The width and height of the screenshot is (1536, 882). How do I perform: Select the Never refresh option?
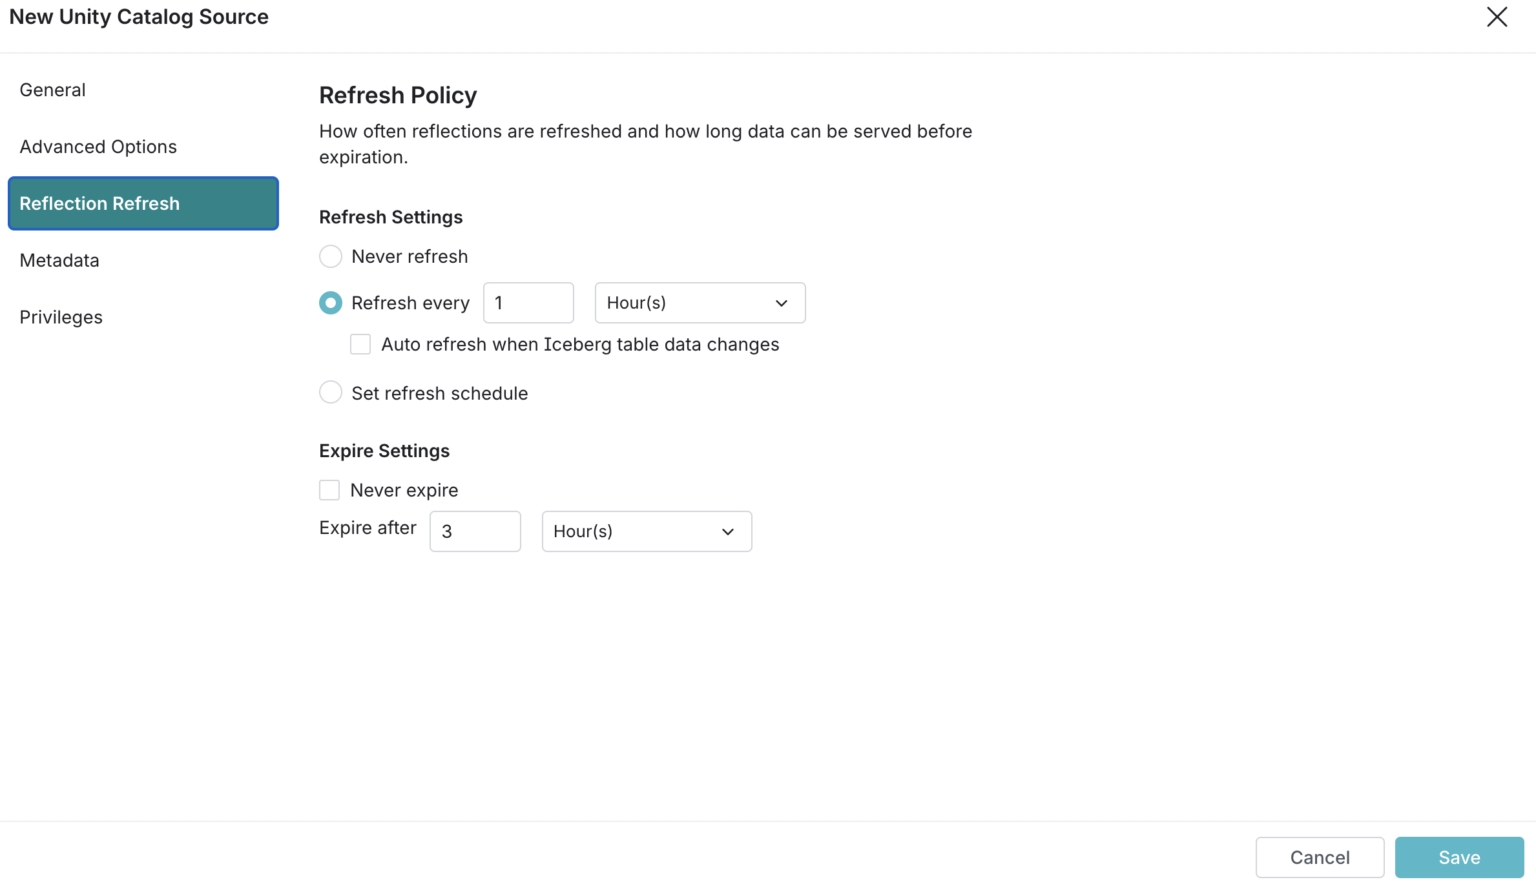click(330, 256)
